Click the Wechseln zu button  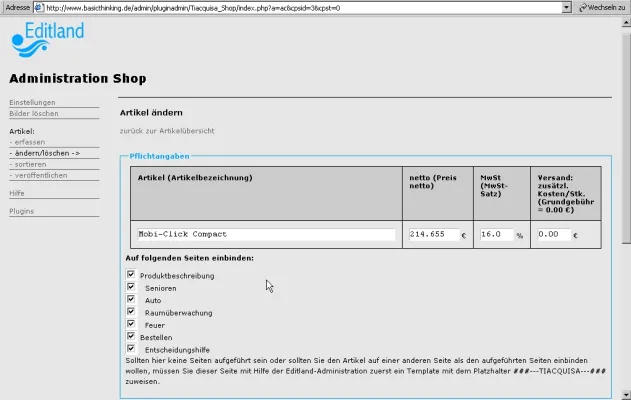coord(602,8)
